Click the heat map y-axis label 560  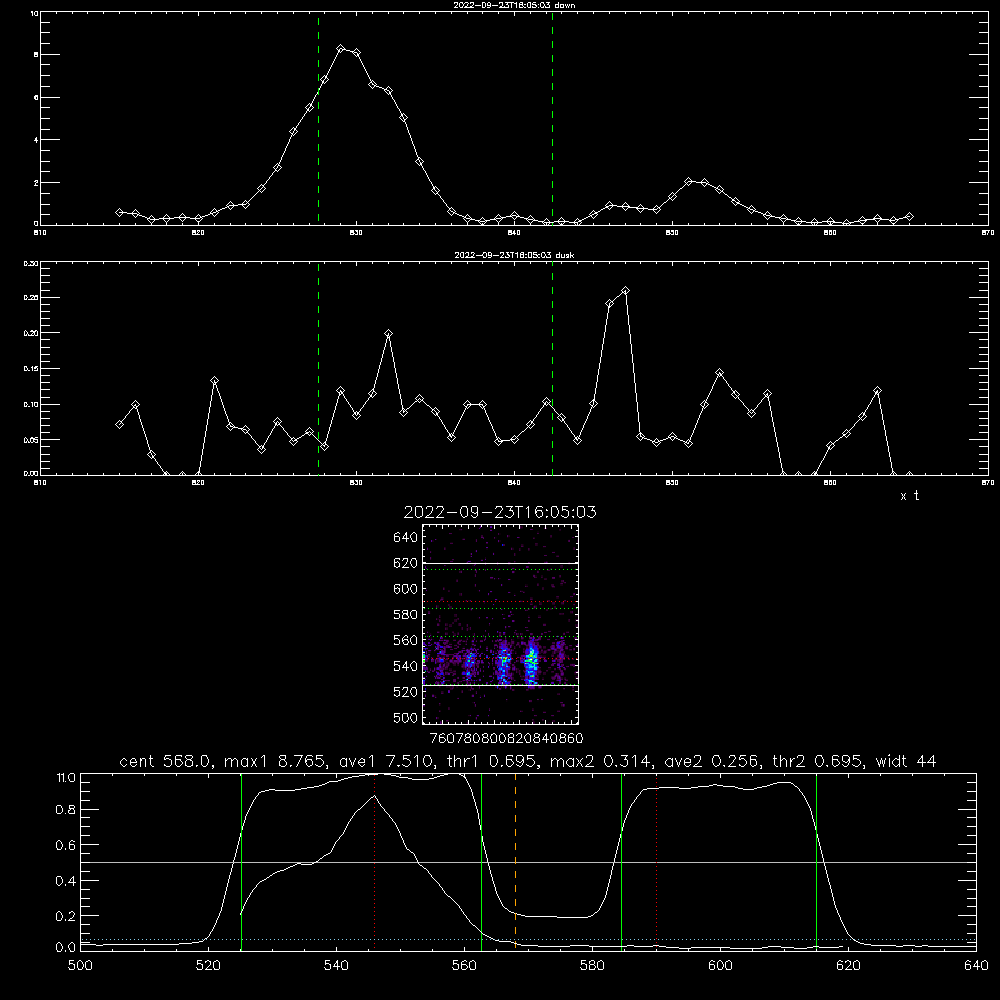[406, 640]
